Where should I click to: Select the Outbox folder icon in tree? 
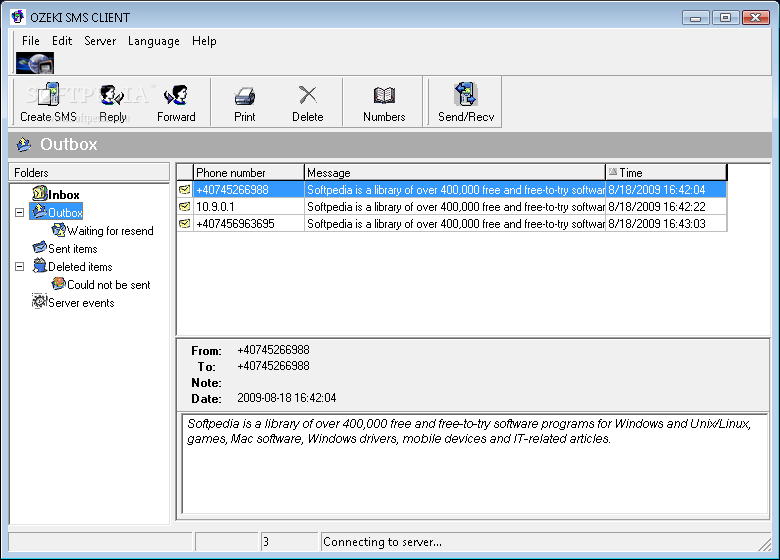pyautogui.click(x=39, y=211)
